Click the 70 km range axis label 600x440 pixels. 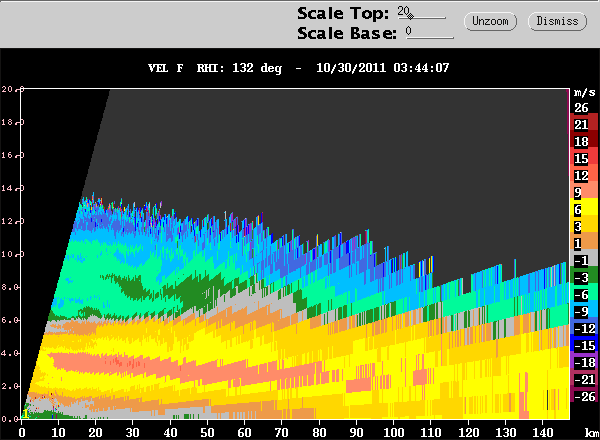tap(282, 432)
